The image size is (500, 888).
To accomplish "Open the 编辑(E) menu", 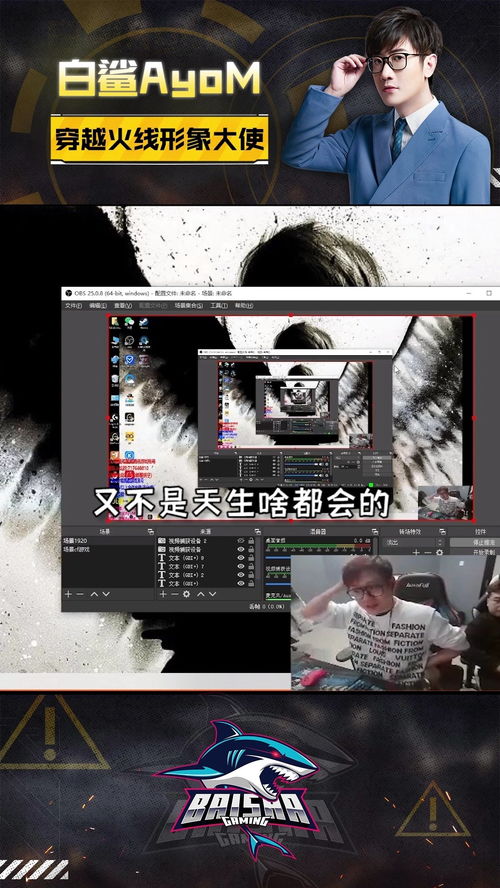I will [x=97, y=305].
